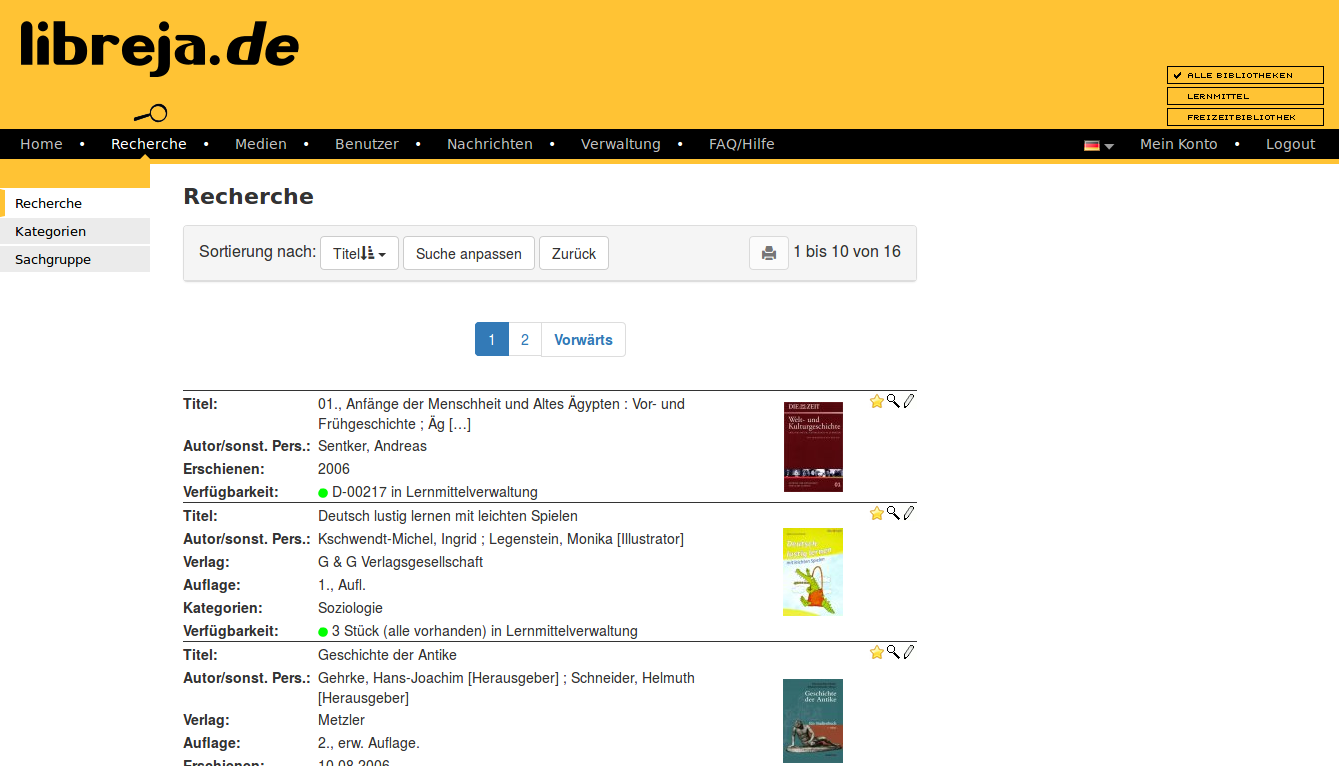Switch to the Kategorien sidebar section
The image size is (1339, 766).
point(48,231)
